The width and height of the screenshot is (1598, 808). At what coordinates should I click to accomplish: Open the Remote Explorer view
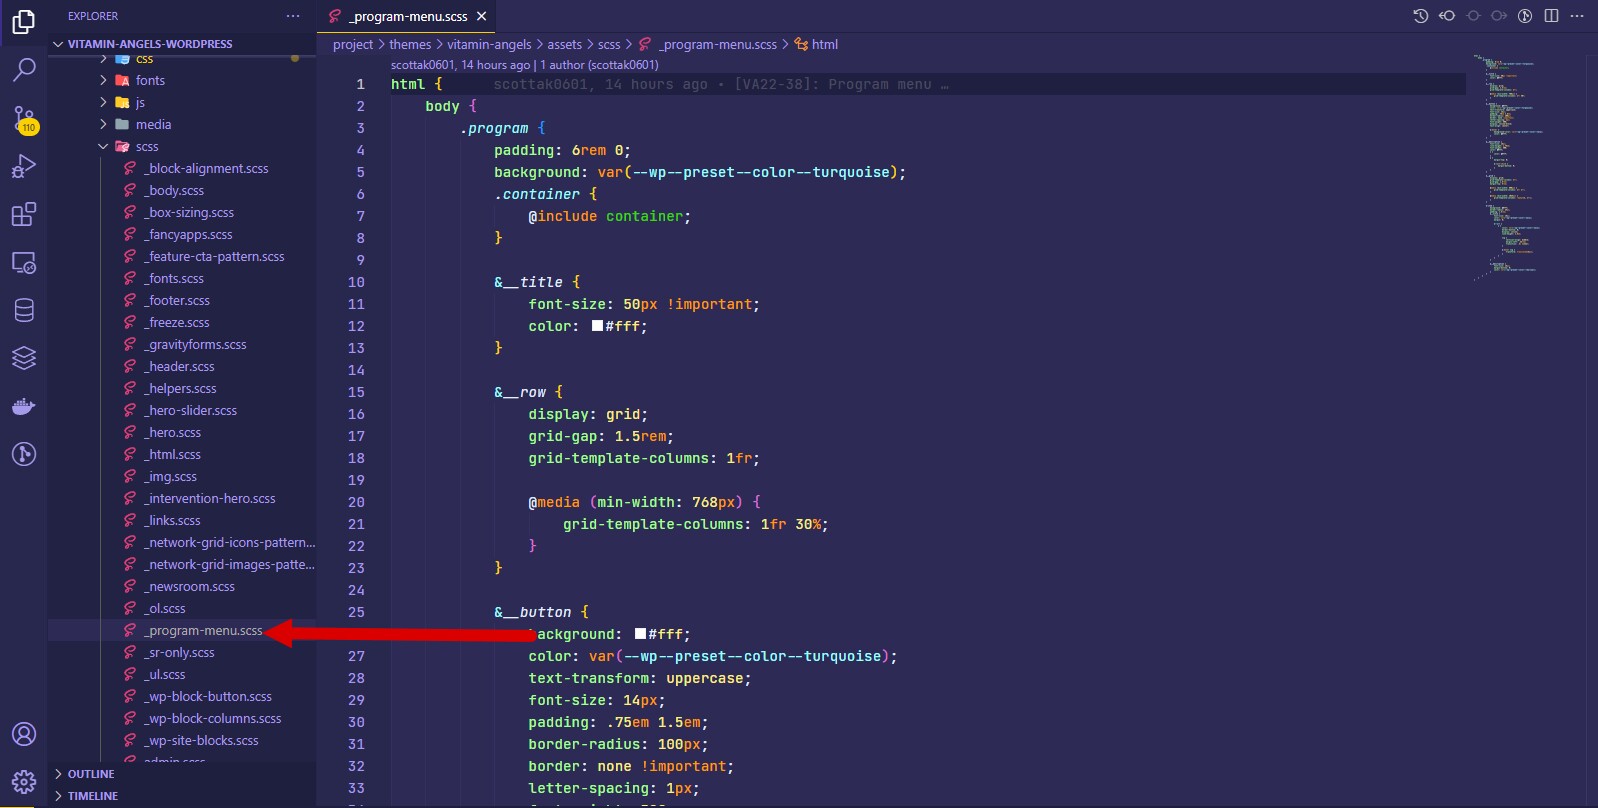pyautogui.click(x=24, y=262)
